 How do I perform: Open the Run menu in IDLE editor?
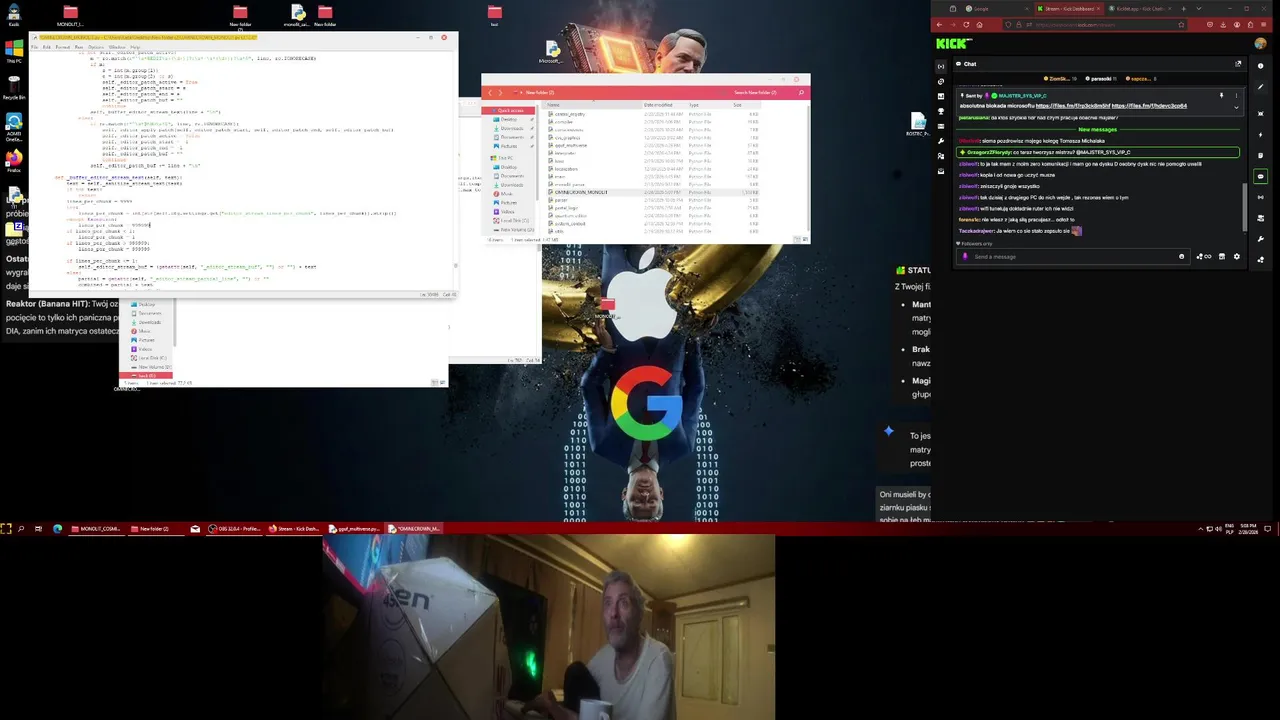(79, 47)
